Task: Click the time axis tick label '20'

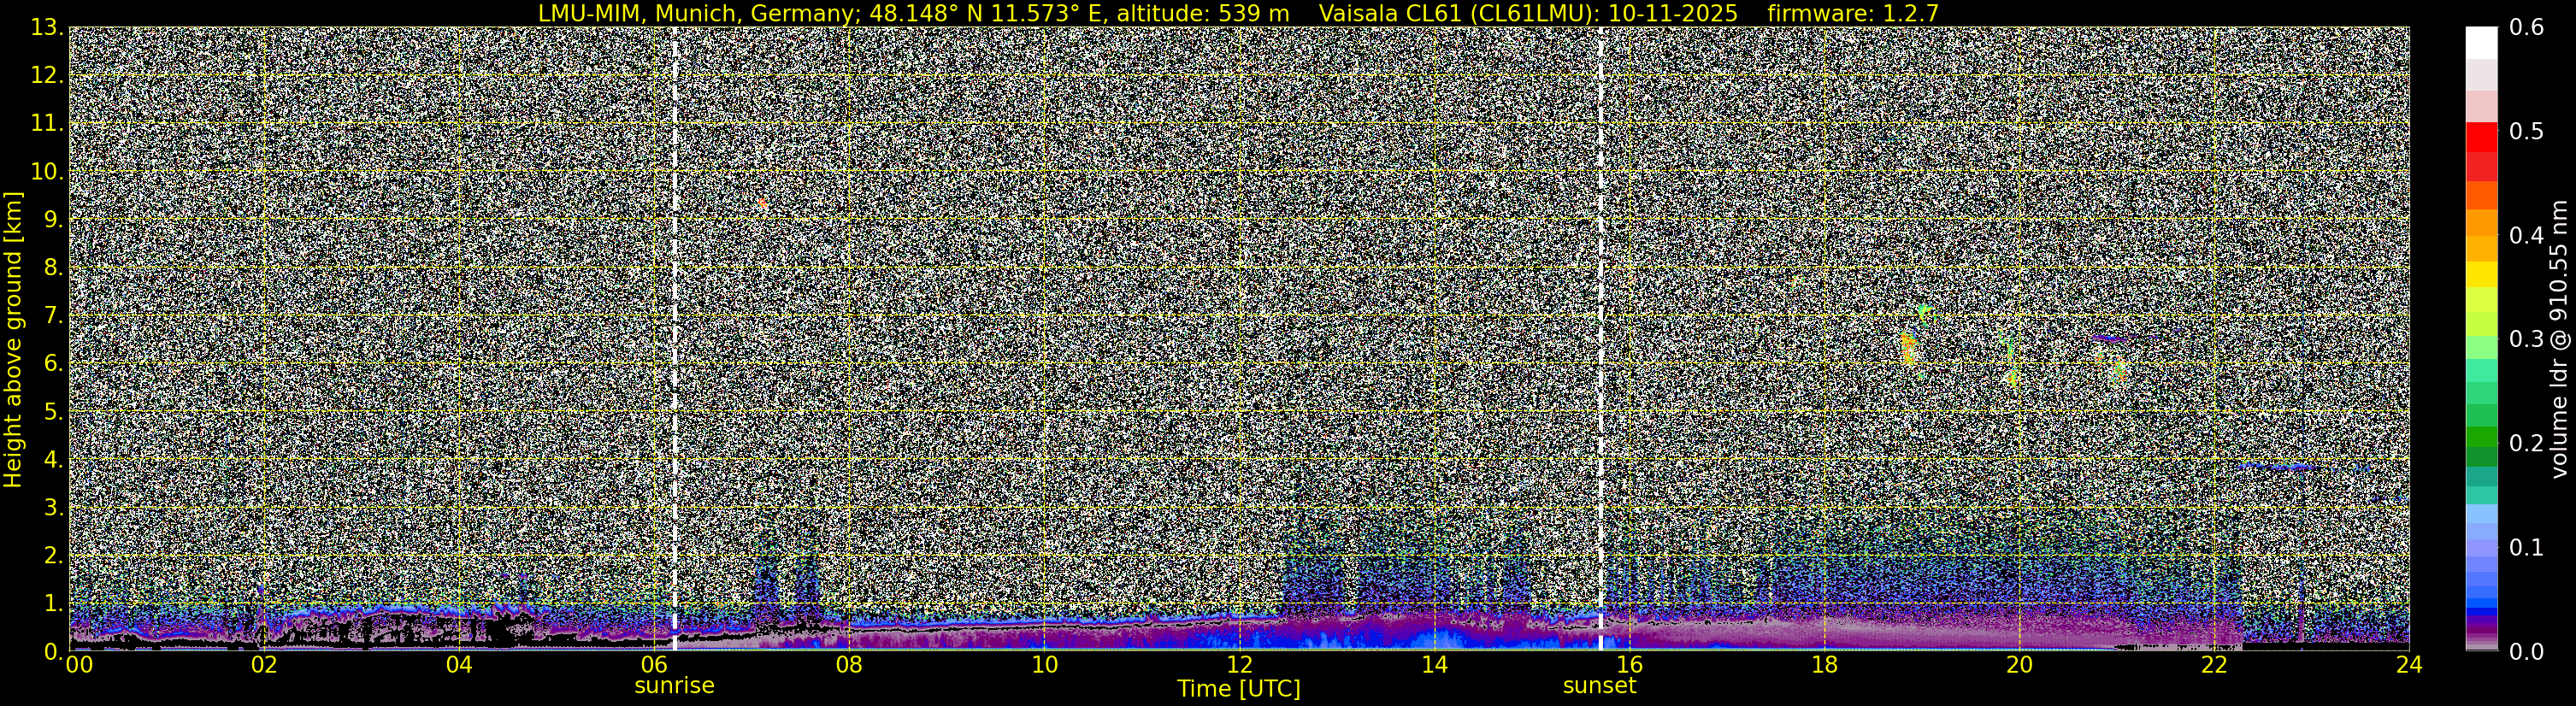Action: 2019,665
